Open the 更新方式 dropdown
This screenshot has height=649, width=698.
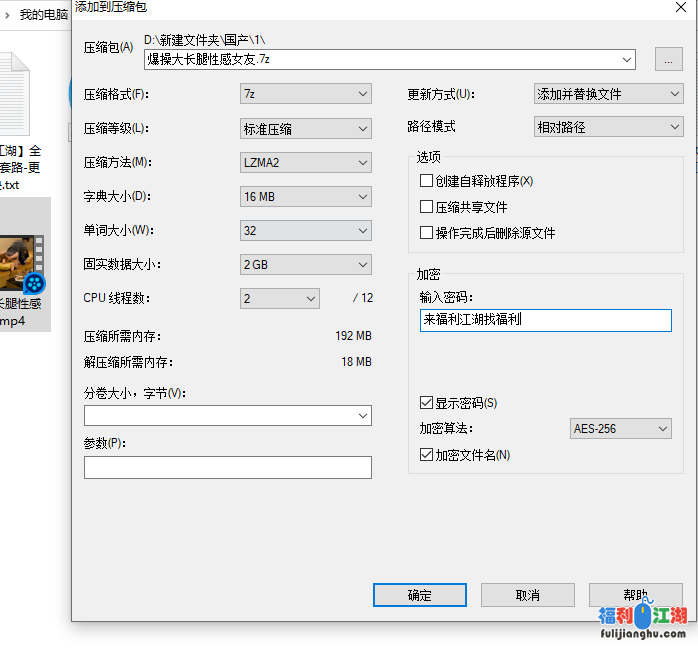click(x=608, y=94)
